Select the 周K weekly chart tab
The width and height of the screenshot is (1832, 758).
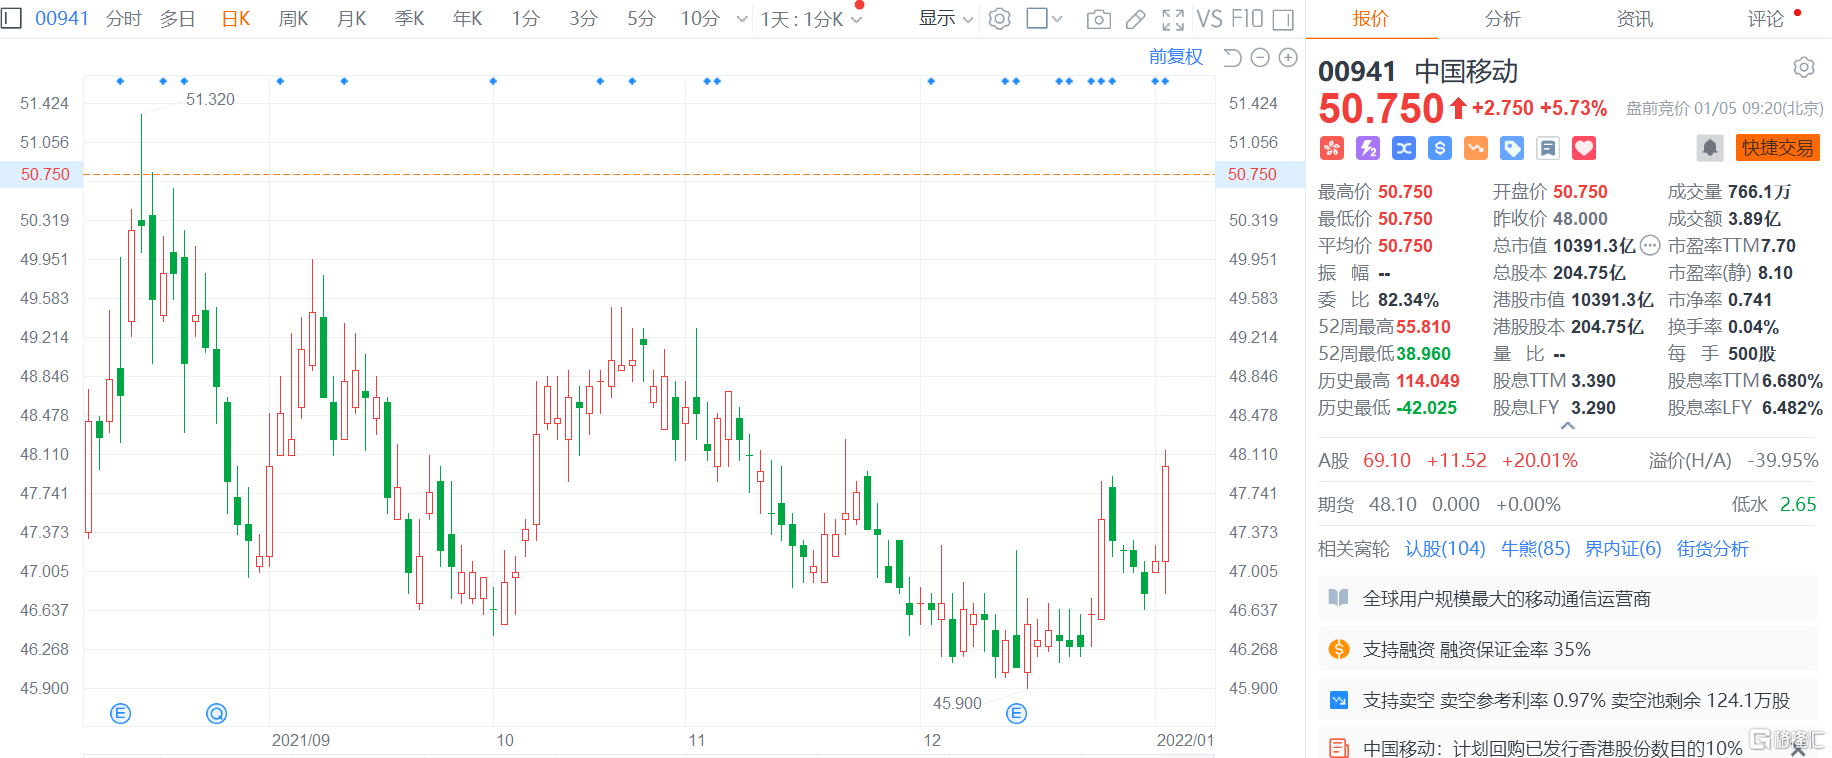pyautogui.click(x=293, y=19)
